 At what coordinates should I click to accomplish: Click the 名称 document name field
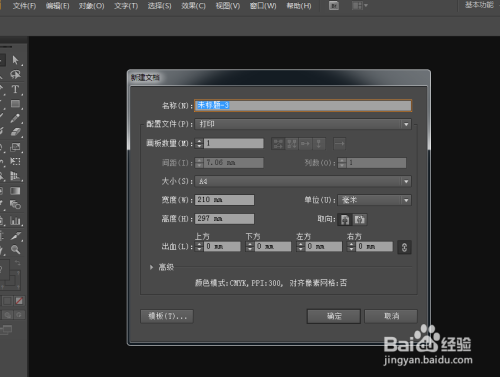pyautogui.click(x=303, y=106)
